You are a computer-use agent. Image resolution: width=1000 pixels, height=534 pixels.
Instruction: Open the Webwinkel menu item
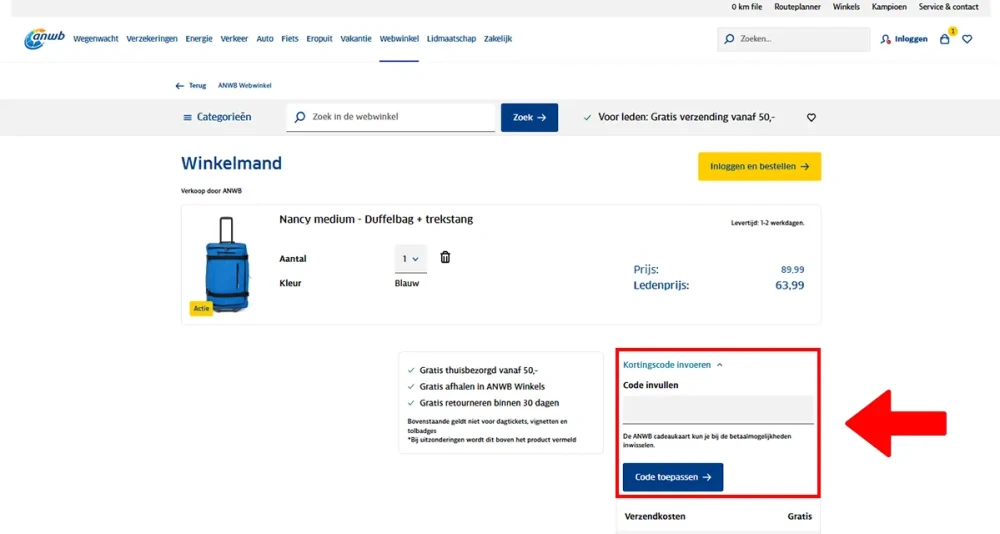pyautogui.click(x=399, y=39)
